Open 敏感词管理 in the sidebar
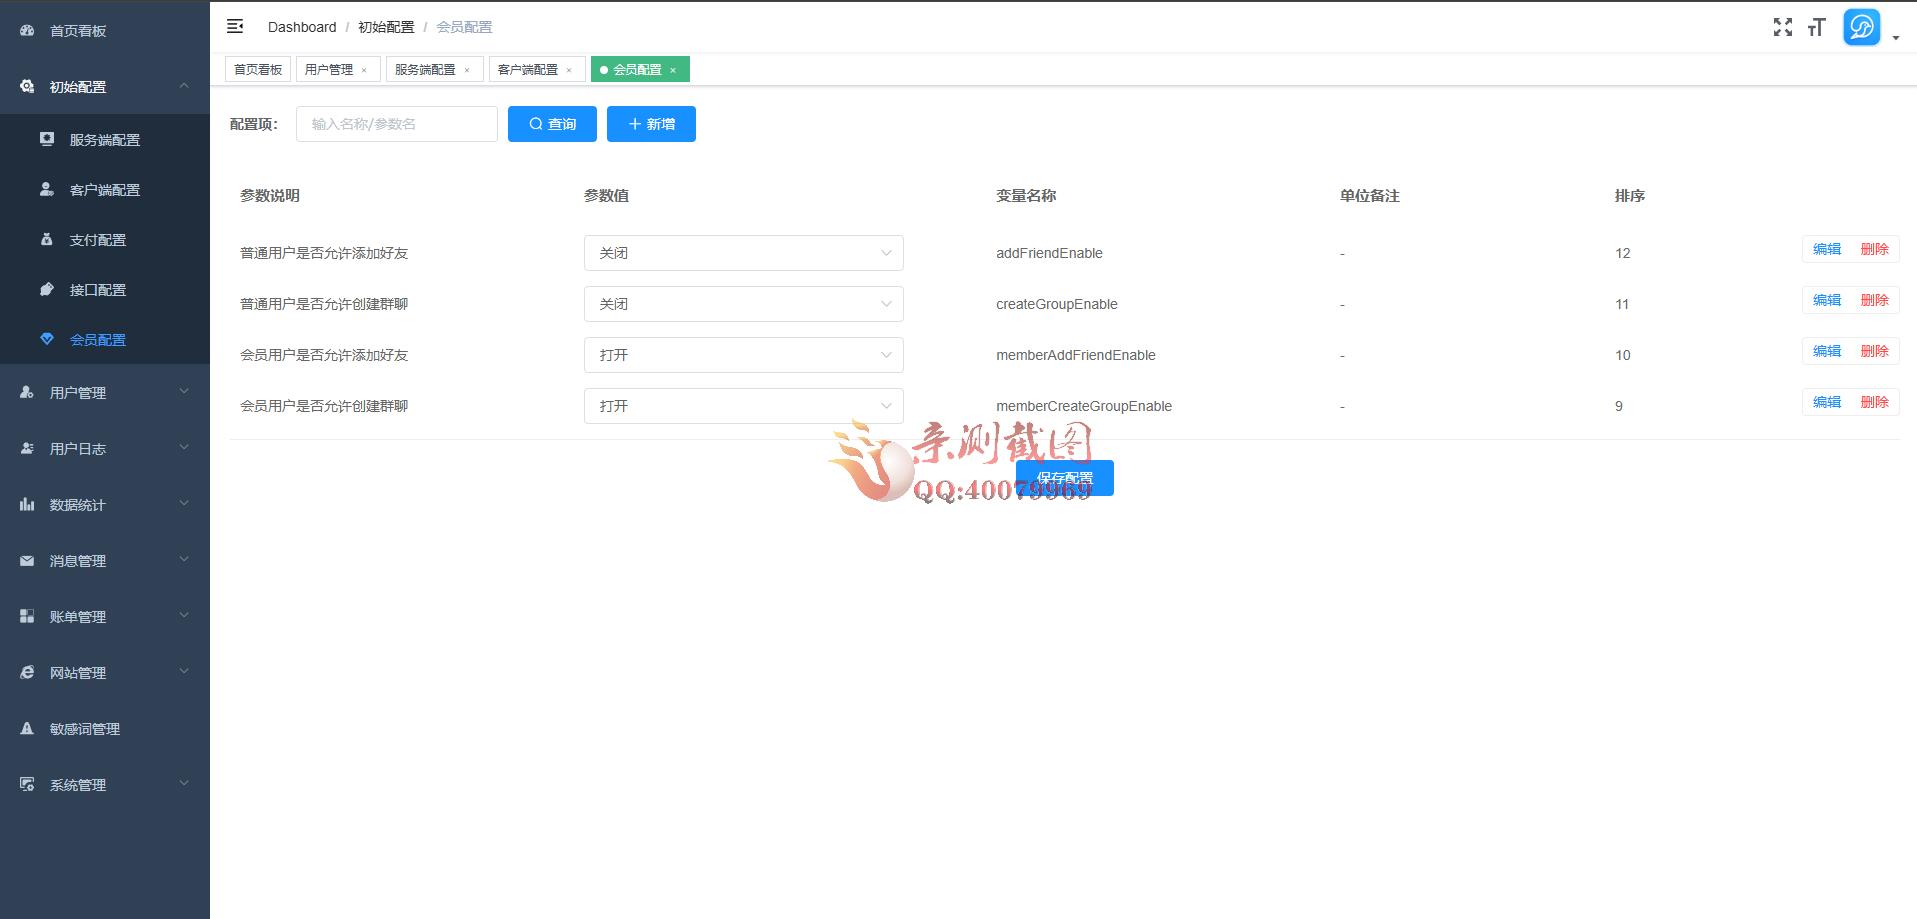 click(85, 729)
